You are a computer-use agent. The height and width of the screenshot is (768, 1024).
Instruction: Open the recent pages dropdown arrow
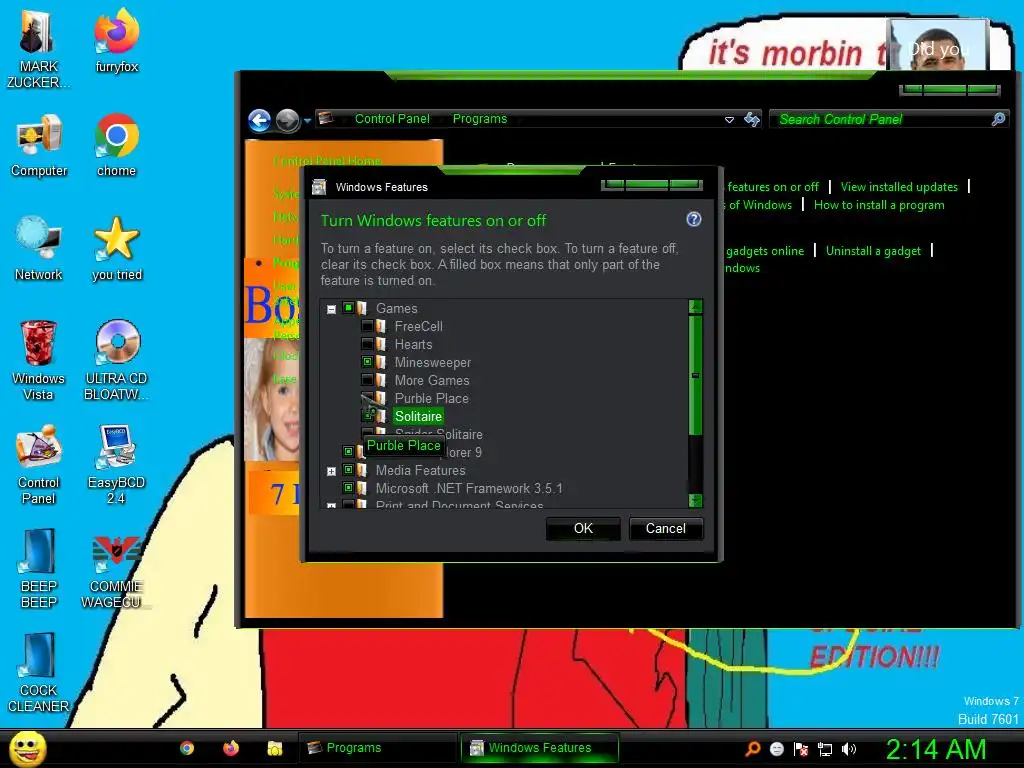[307, 121]
